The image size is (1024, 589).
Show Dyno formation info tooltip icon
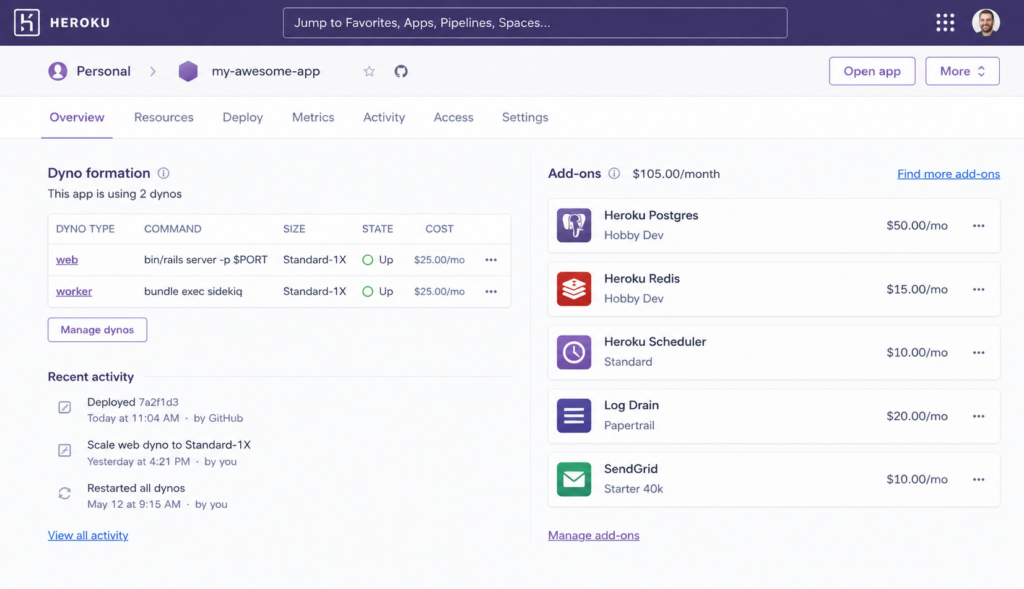tap(163, 173)
